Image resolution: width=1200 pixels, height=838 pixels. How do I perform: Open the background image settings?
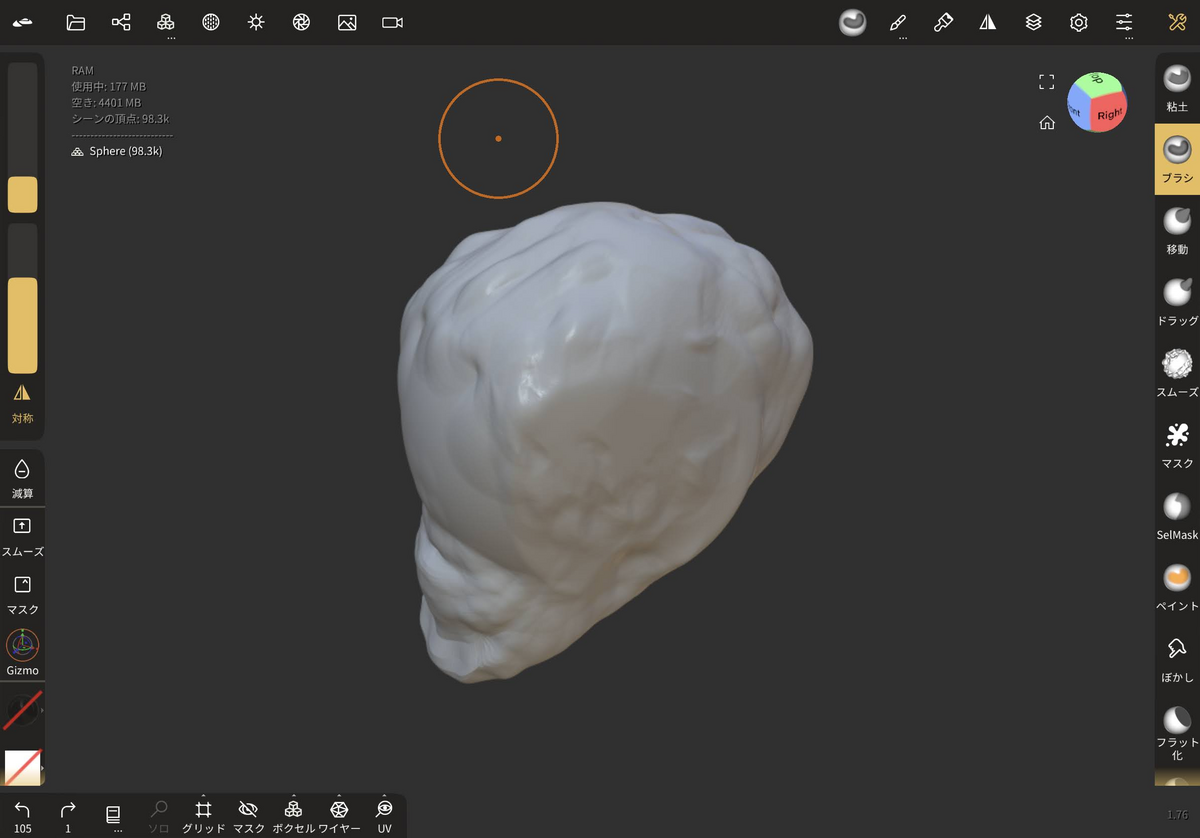click(x=347, y=22)
